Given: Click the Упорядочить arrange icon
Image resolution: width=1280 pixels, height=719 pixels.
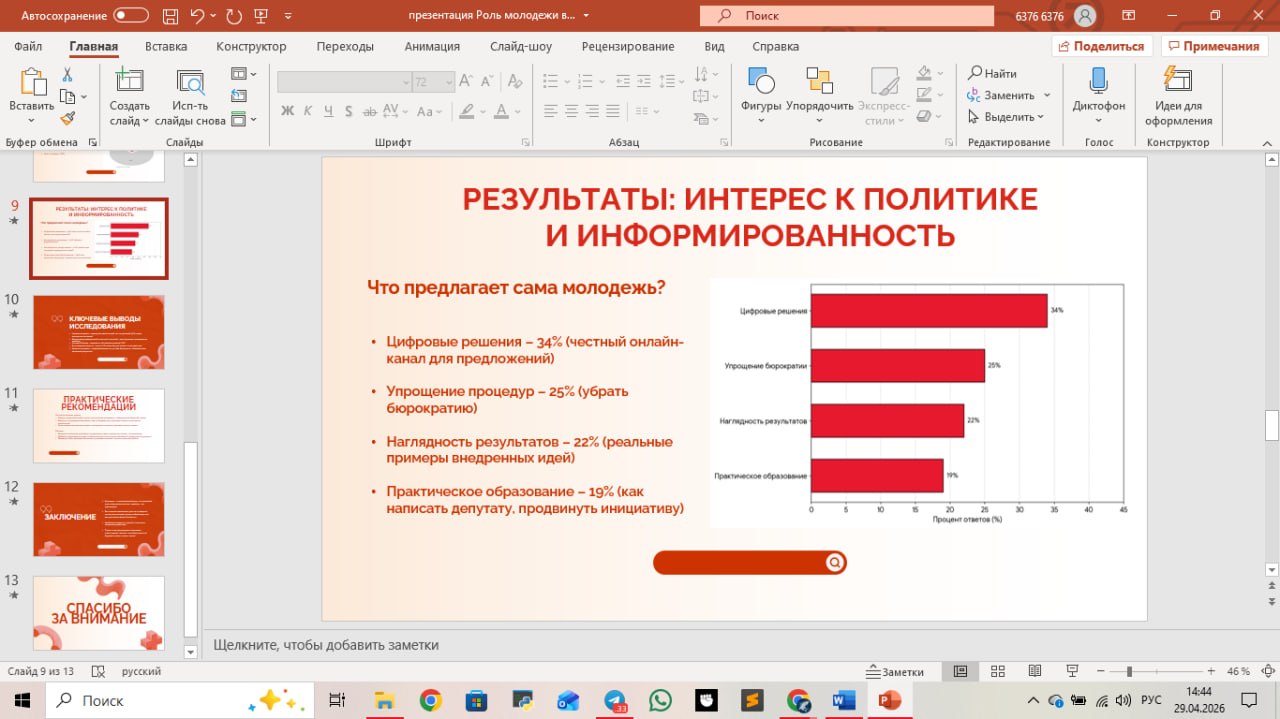Looking at the screenshot, I should point(820,82).
